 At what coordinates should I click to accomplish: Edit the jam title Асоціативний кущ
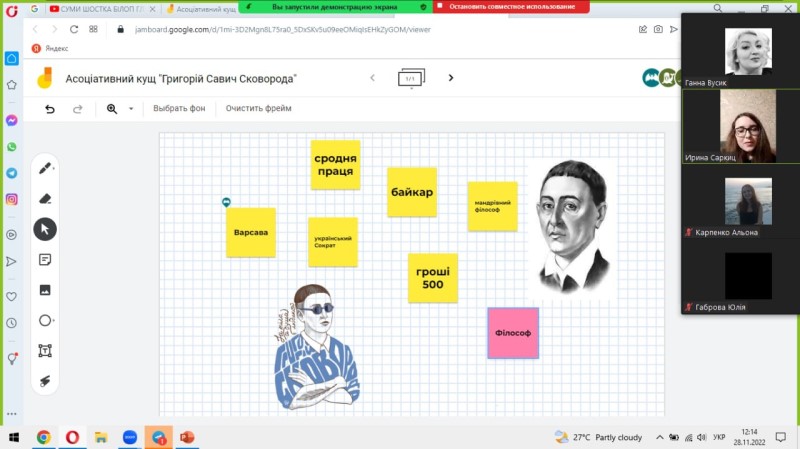[181, 79]
